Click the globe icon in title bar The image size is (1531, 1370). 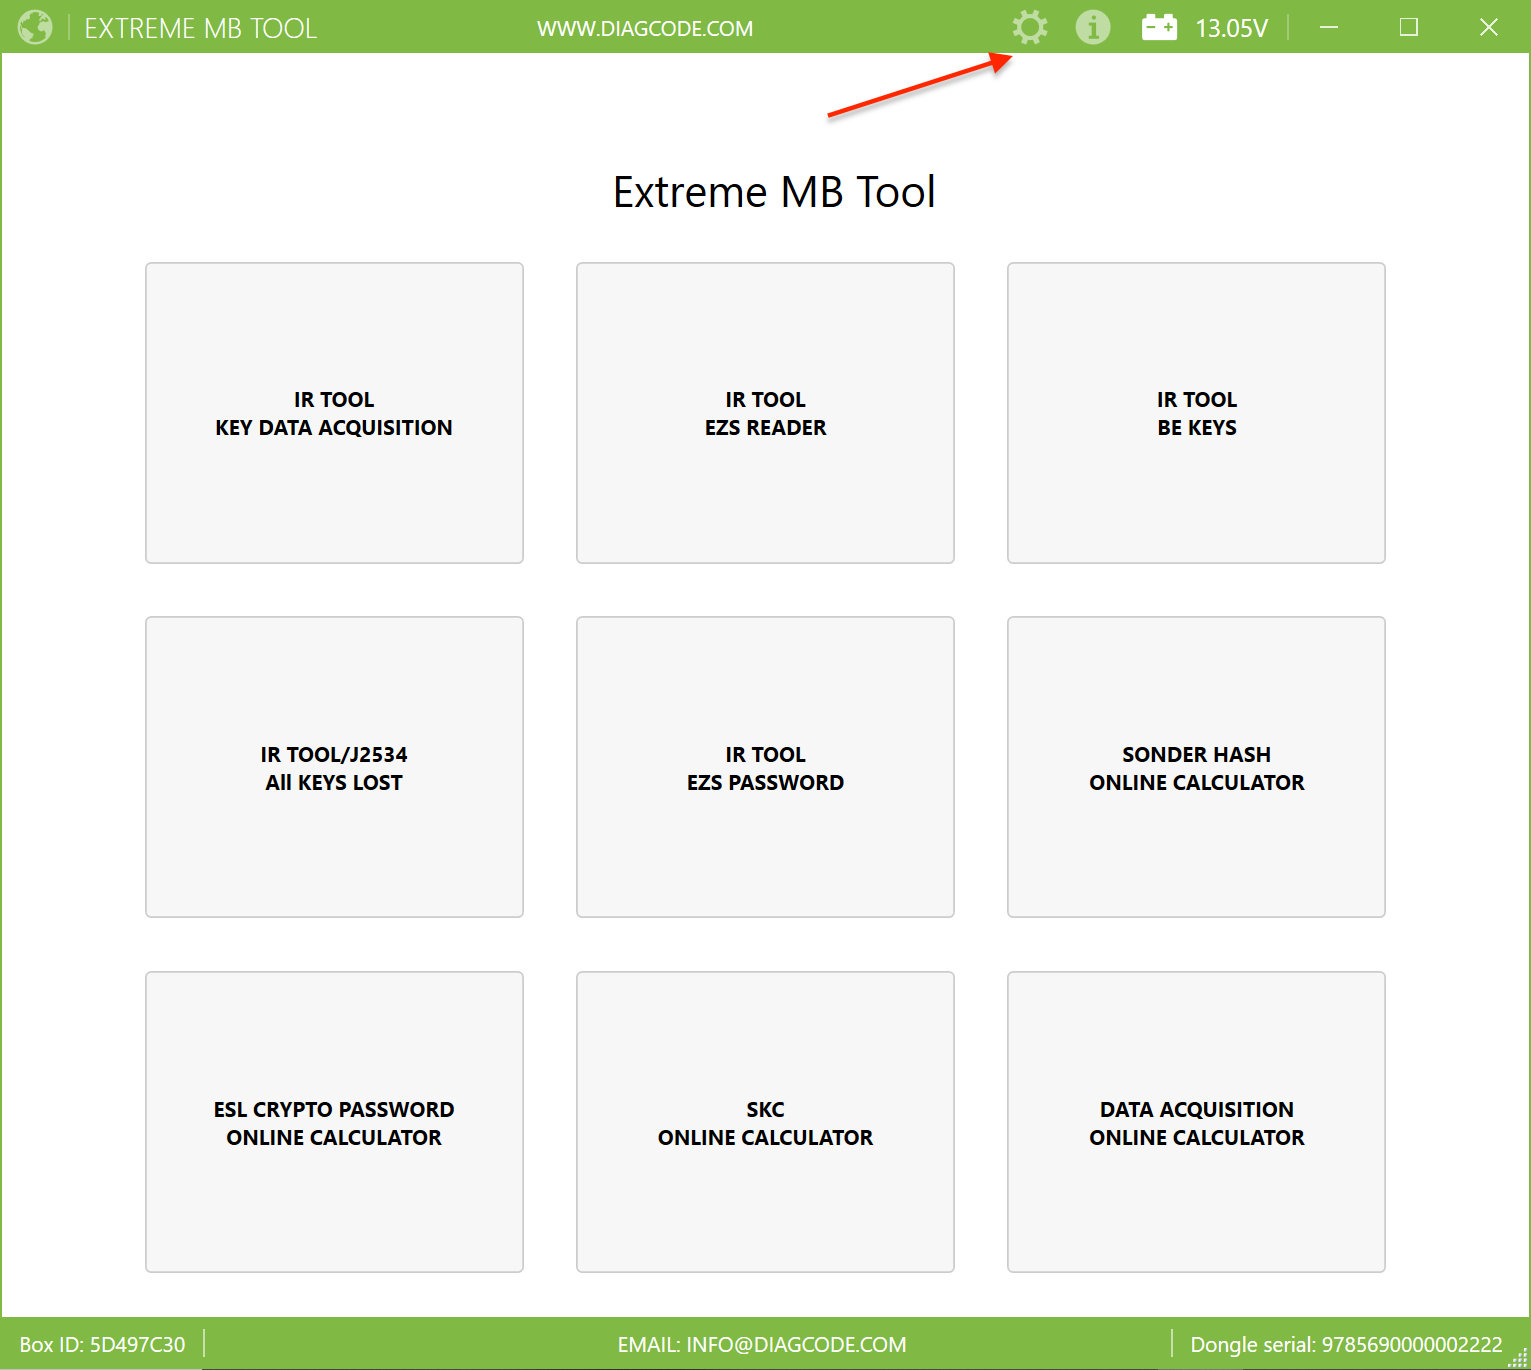(x=35, y=27)
